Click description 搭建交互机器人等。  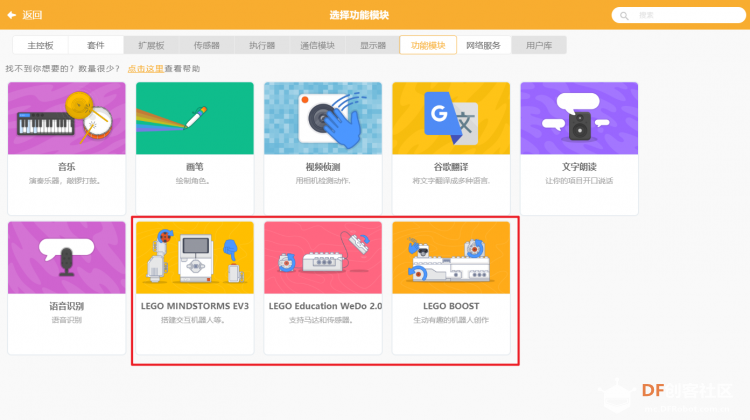pos(193,320)
